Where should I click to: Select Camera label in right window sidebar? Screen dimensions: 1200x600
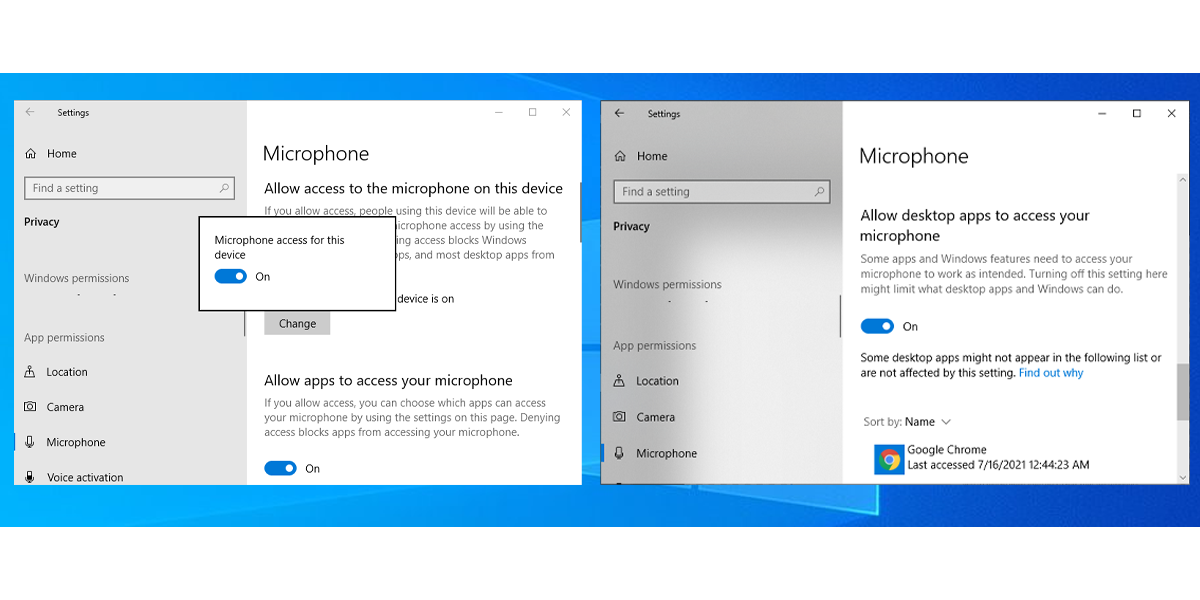655,417
